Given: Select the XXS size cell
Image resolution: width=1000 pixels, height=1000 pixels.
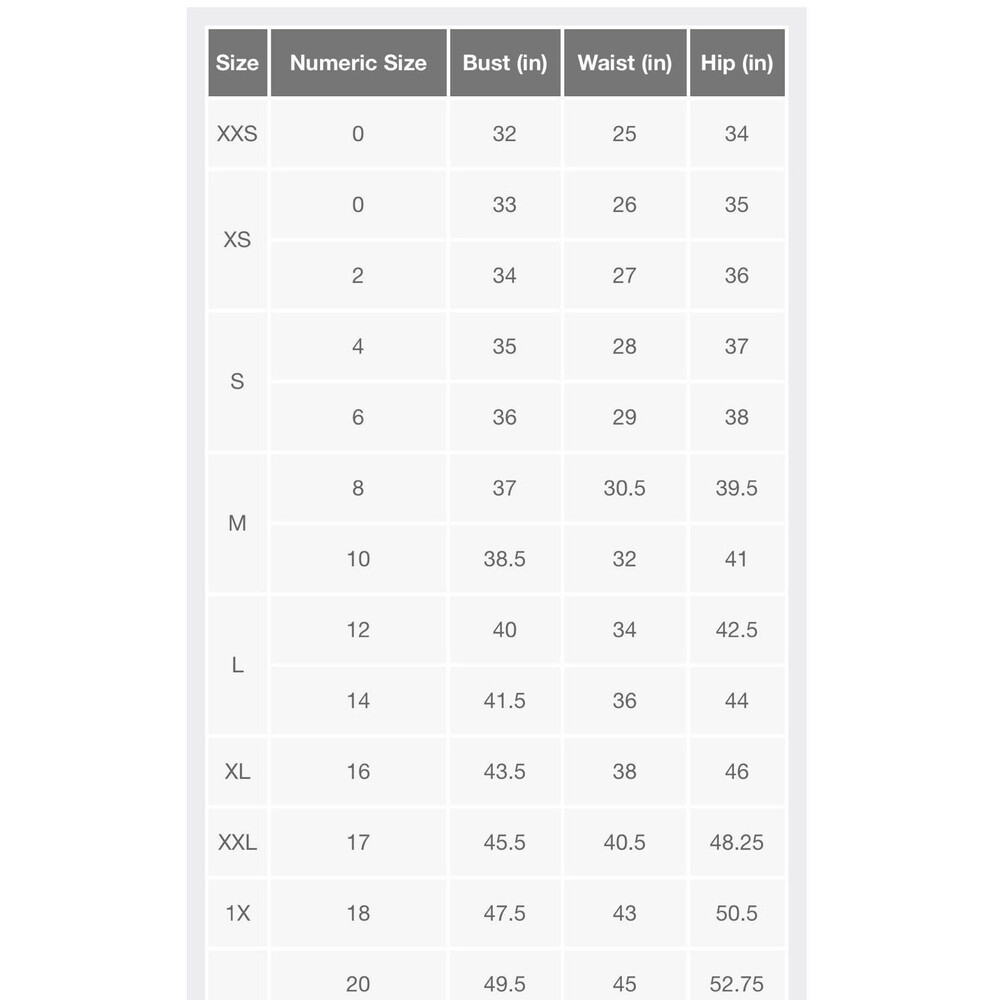Looking at the screenshot, I should pos(237,133).
